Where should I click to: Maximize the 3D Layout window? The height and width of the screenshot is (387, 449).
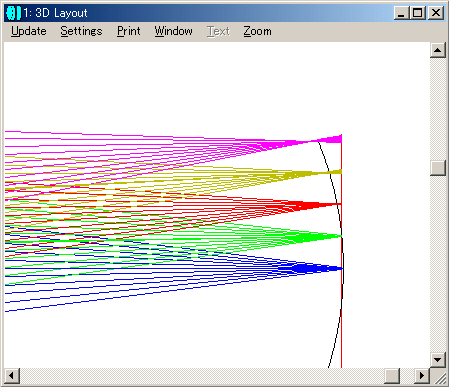(x=417, y=13)
